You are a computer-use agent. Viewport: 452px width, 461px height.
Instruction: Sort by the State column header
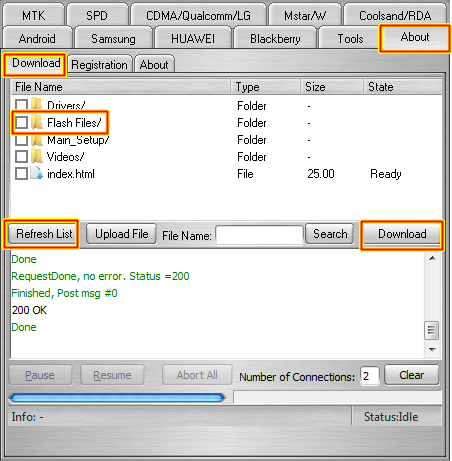pyautogui.click(x=403, y=87)
